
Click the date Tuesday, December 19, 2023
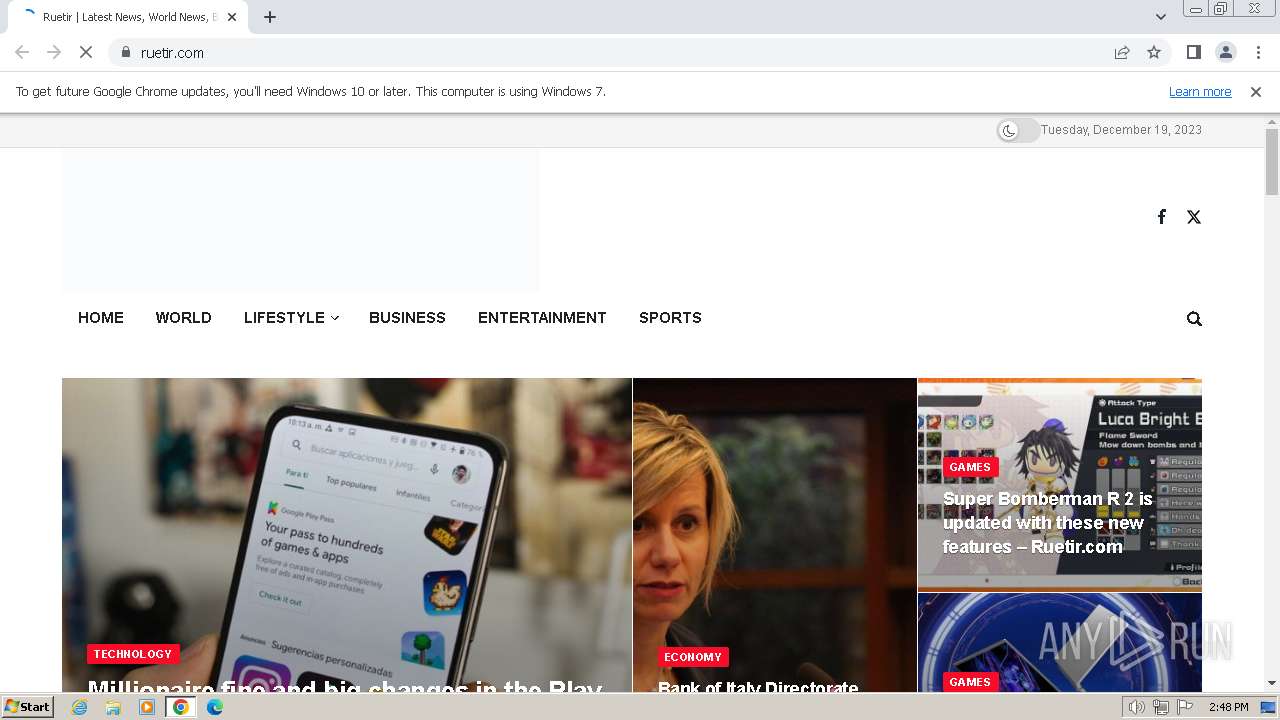click(x=1121, y=130)
